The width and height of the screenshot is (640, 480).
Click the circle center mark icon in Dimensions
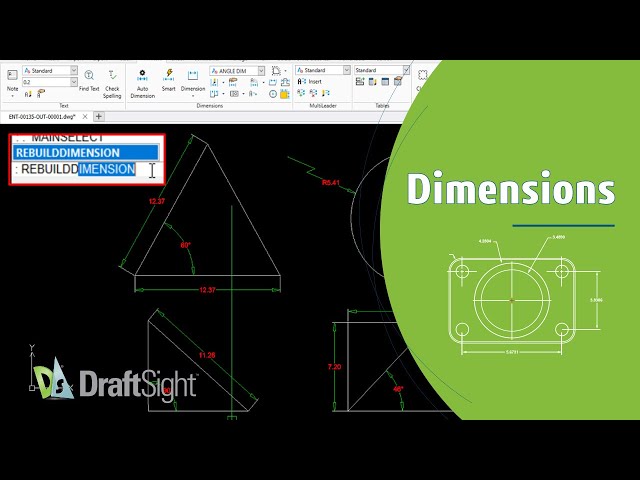(x=273, y=94)
